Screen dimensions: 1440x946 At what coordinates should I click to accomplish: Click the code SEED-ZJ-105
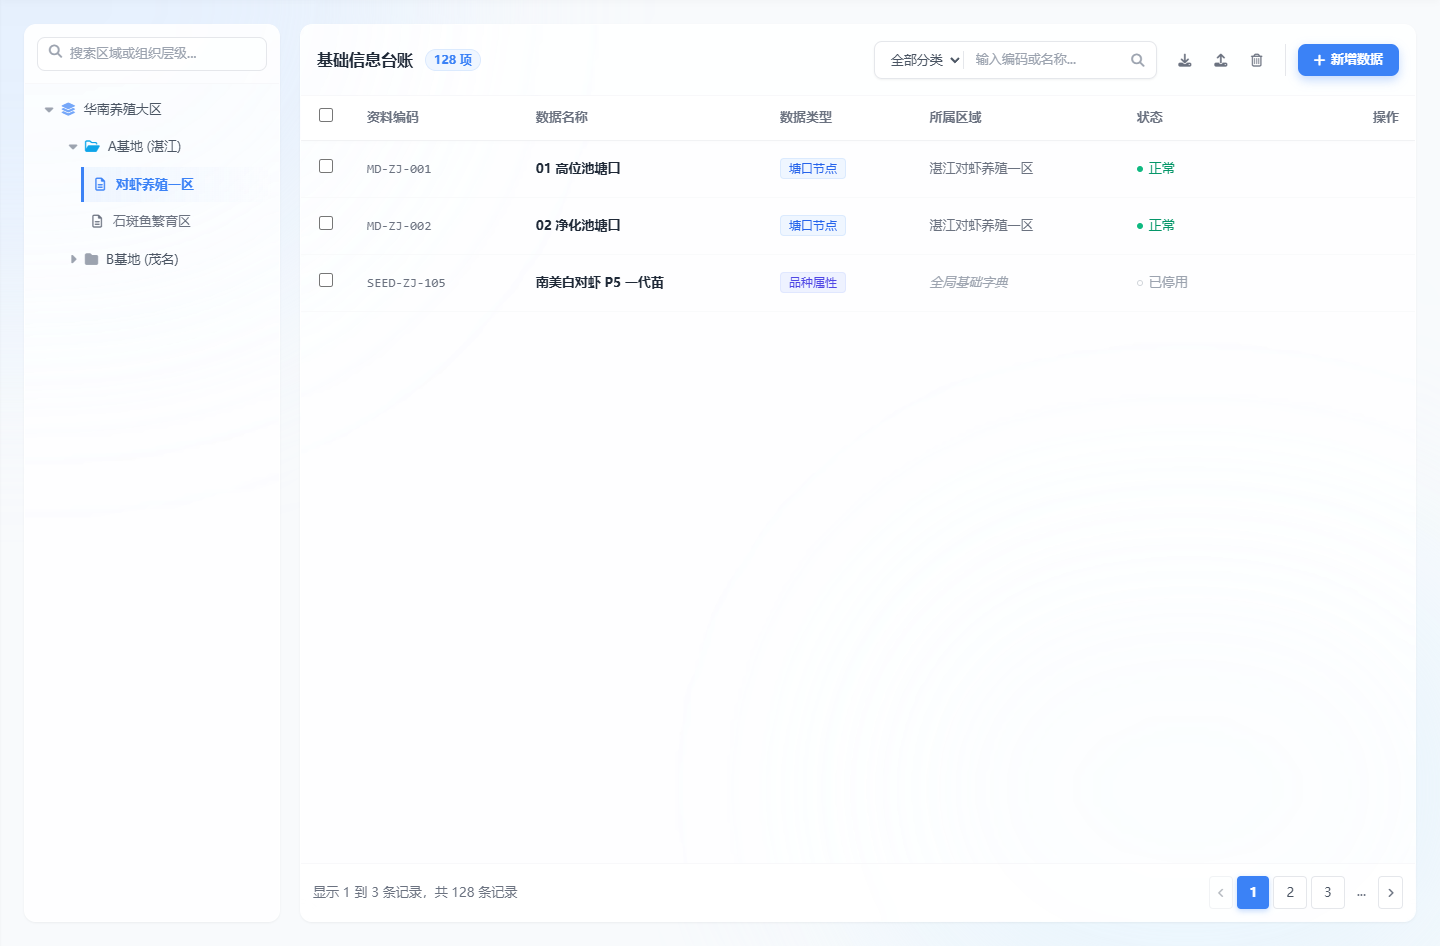(406, 283)
